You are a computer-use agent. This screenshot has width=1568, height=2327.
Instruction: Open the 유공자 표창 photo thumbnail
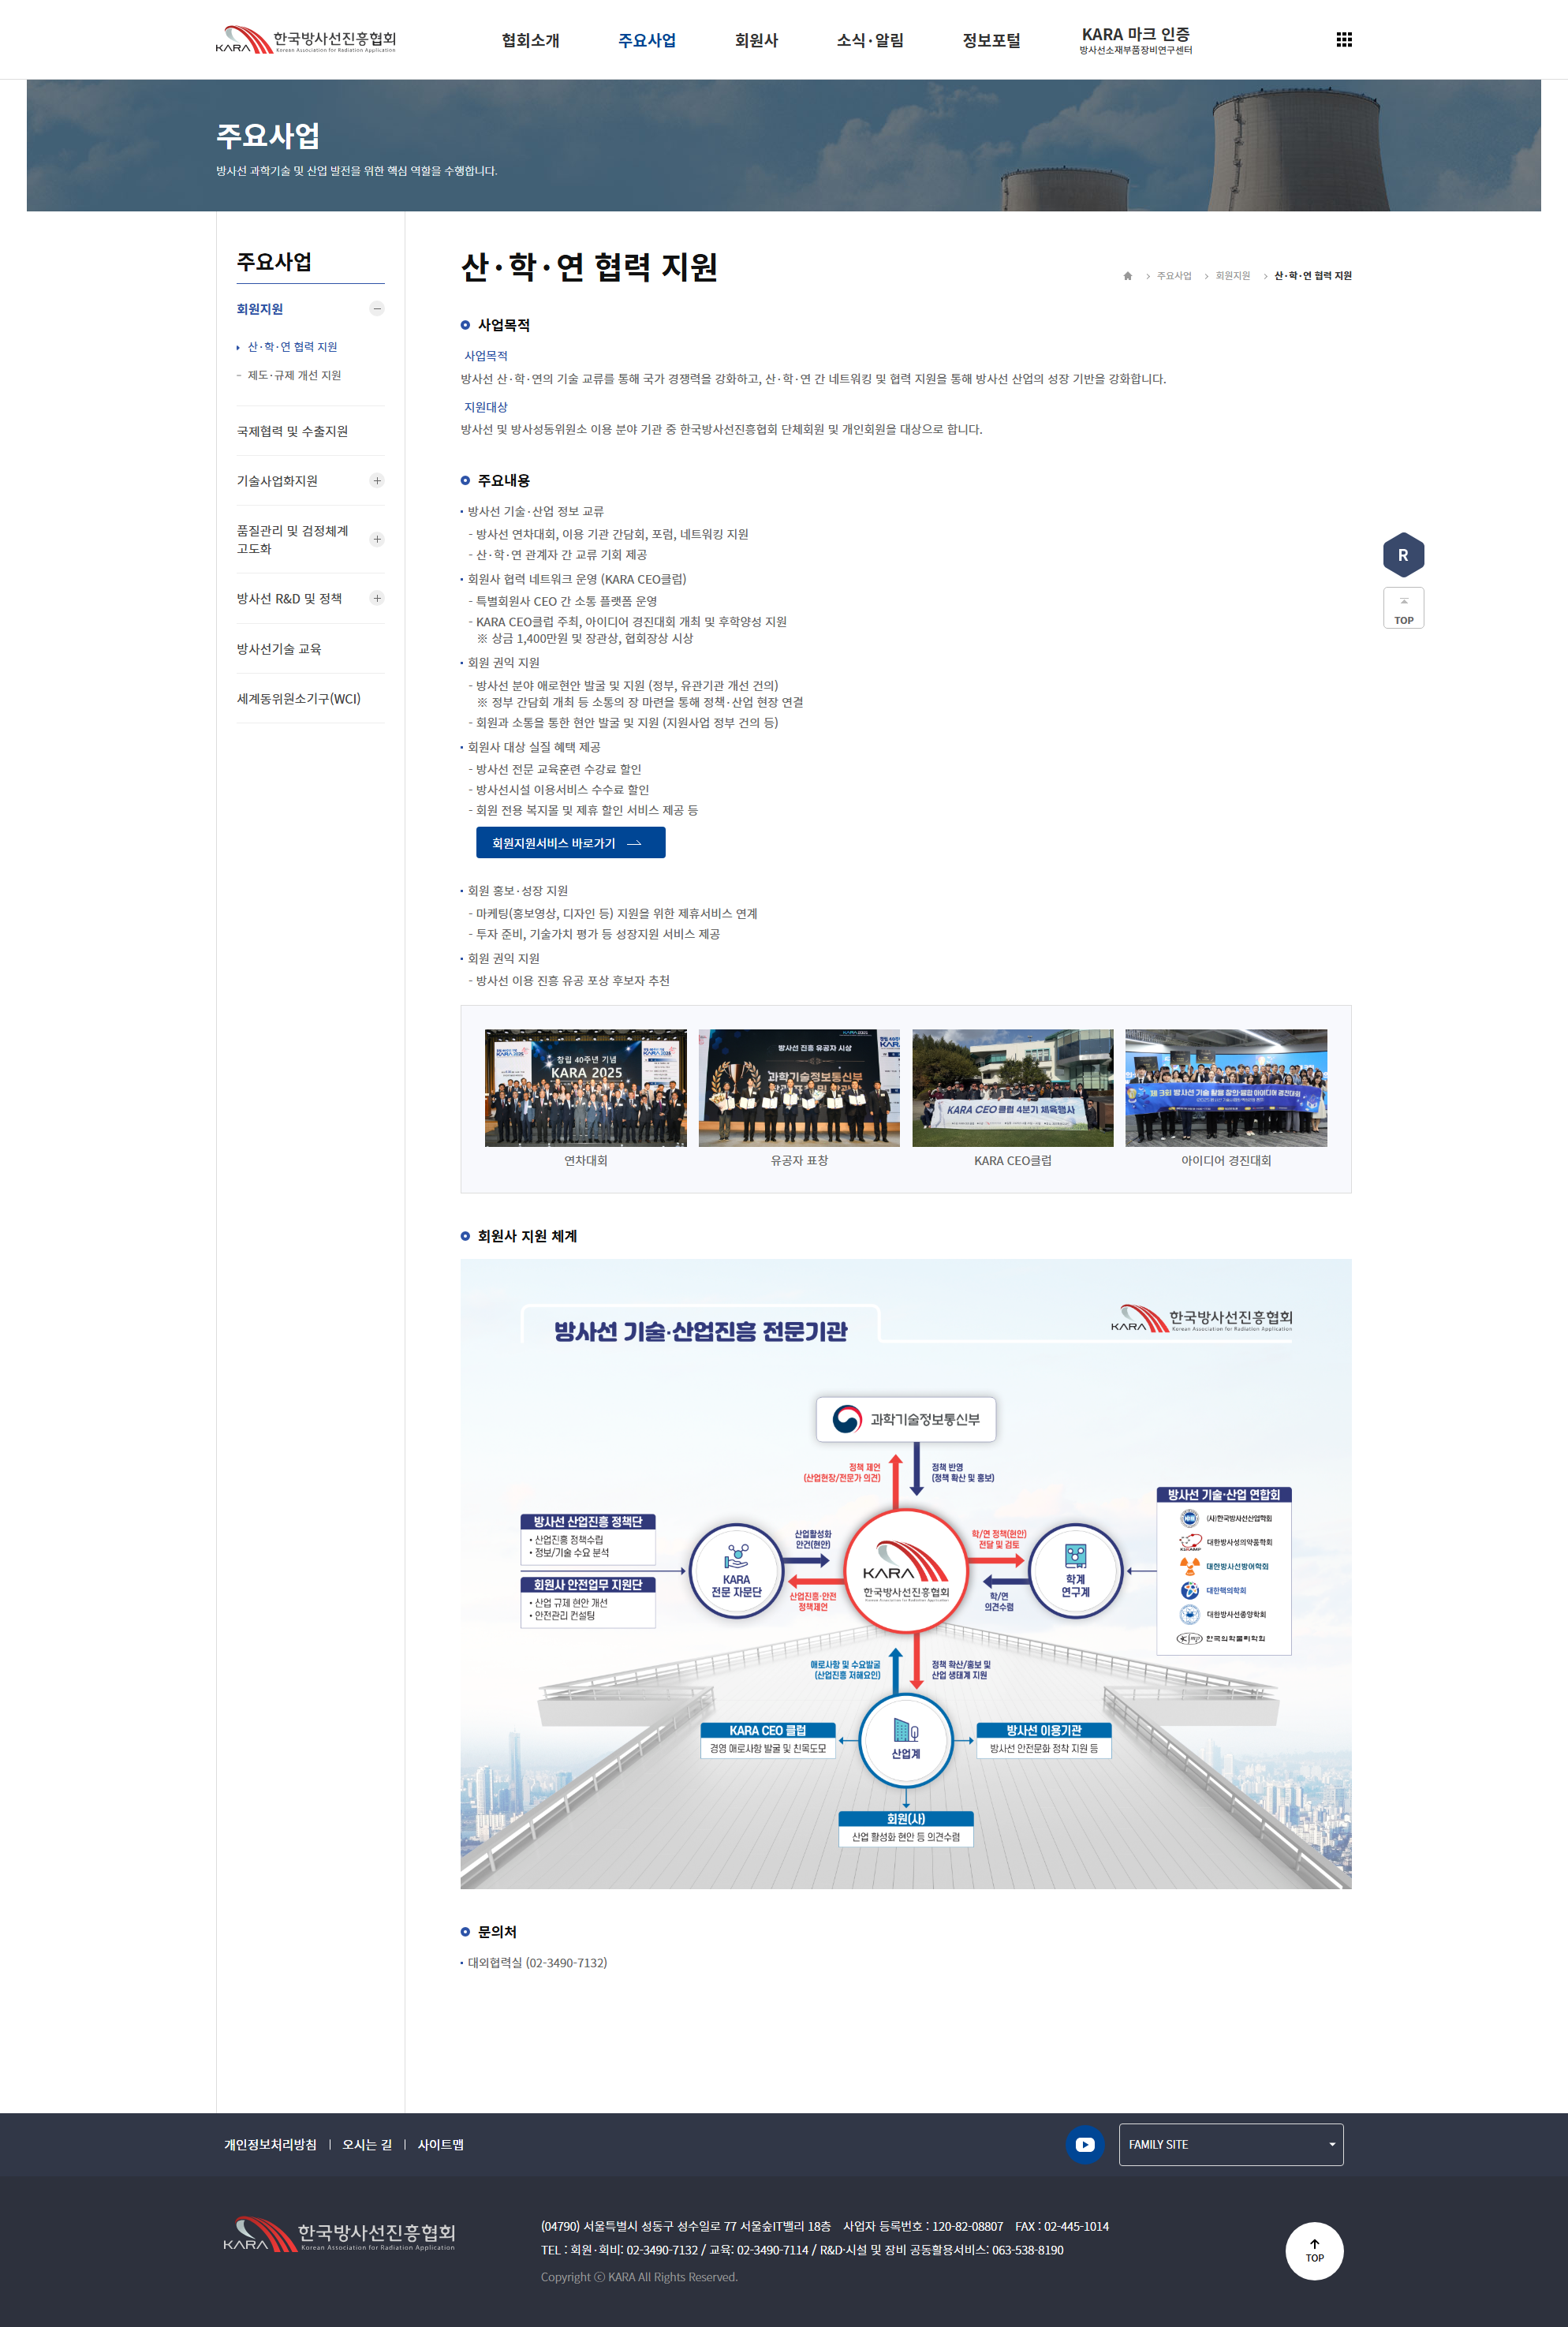[799, 1088]
